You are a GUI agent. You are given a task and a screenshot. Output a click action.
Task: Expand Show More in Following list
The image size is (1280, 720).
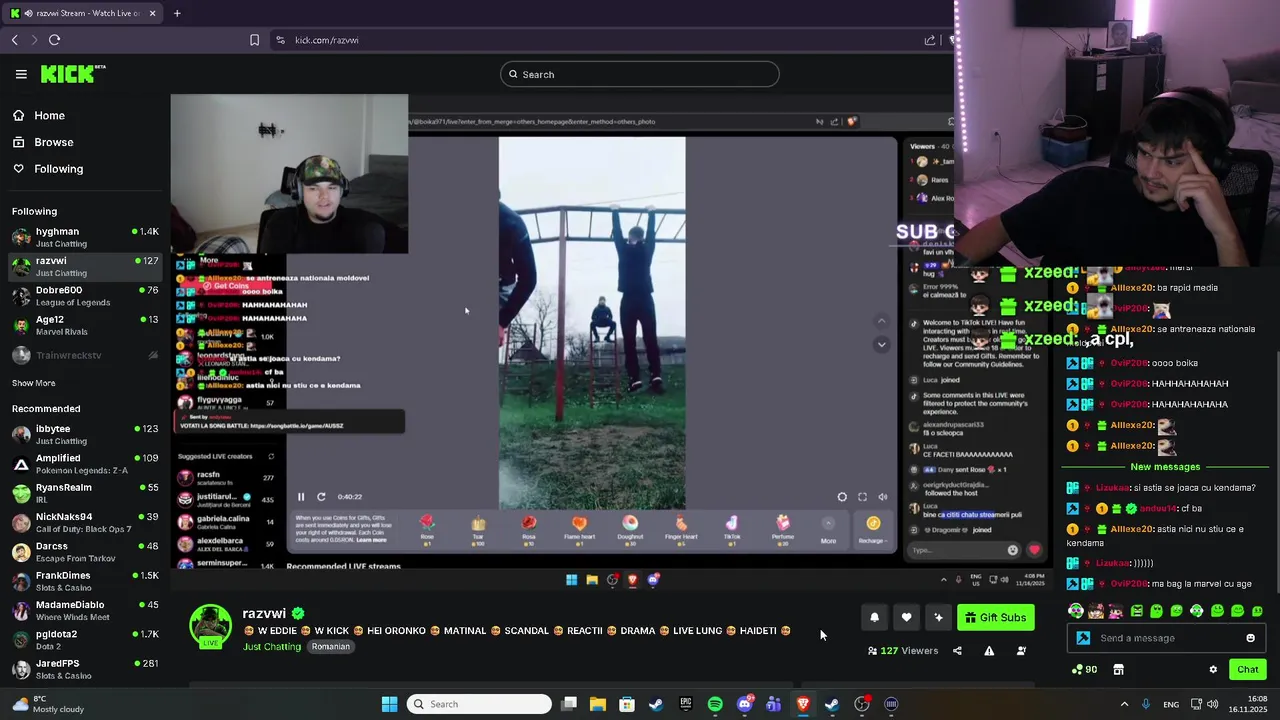point(34,383)
